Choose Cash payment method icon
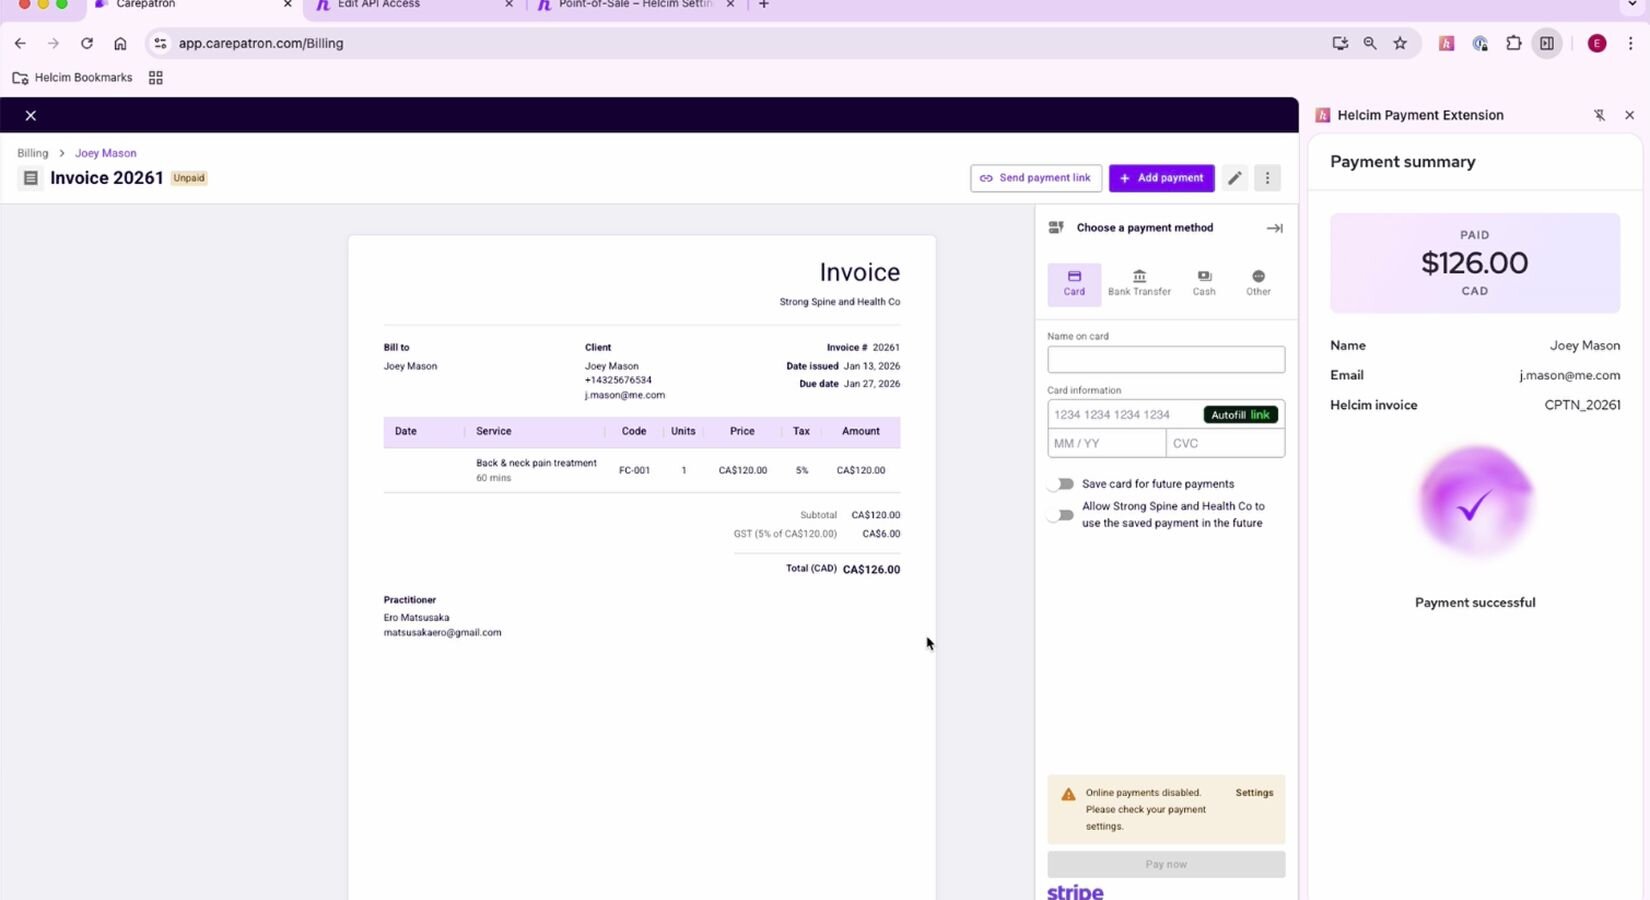The image size is (1650, 900). click(1204, 277)
